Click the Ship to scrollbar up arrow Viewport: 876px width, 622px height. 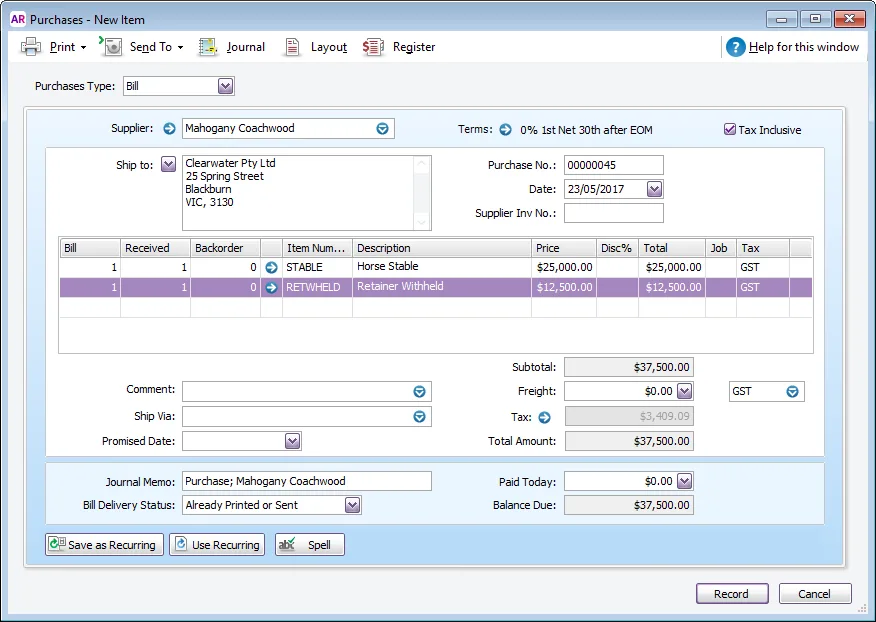[x=422, y=163]
